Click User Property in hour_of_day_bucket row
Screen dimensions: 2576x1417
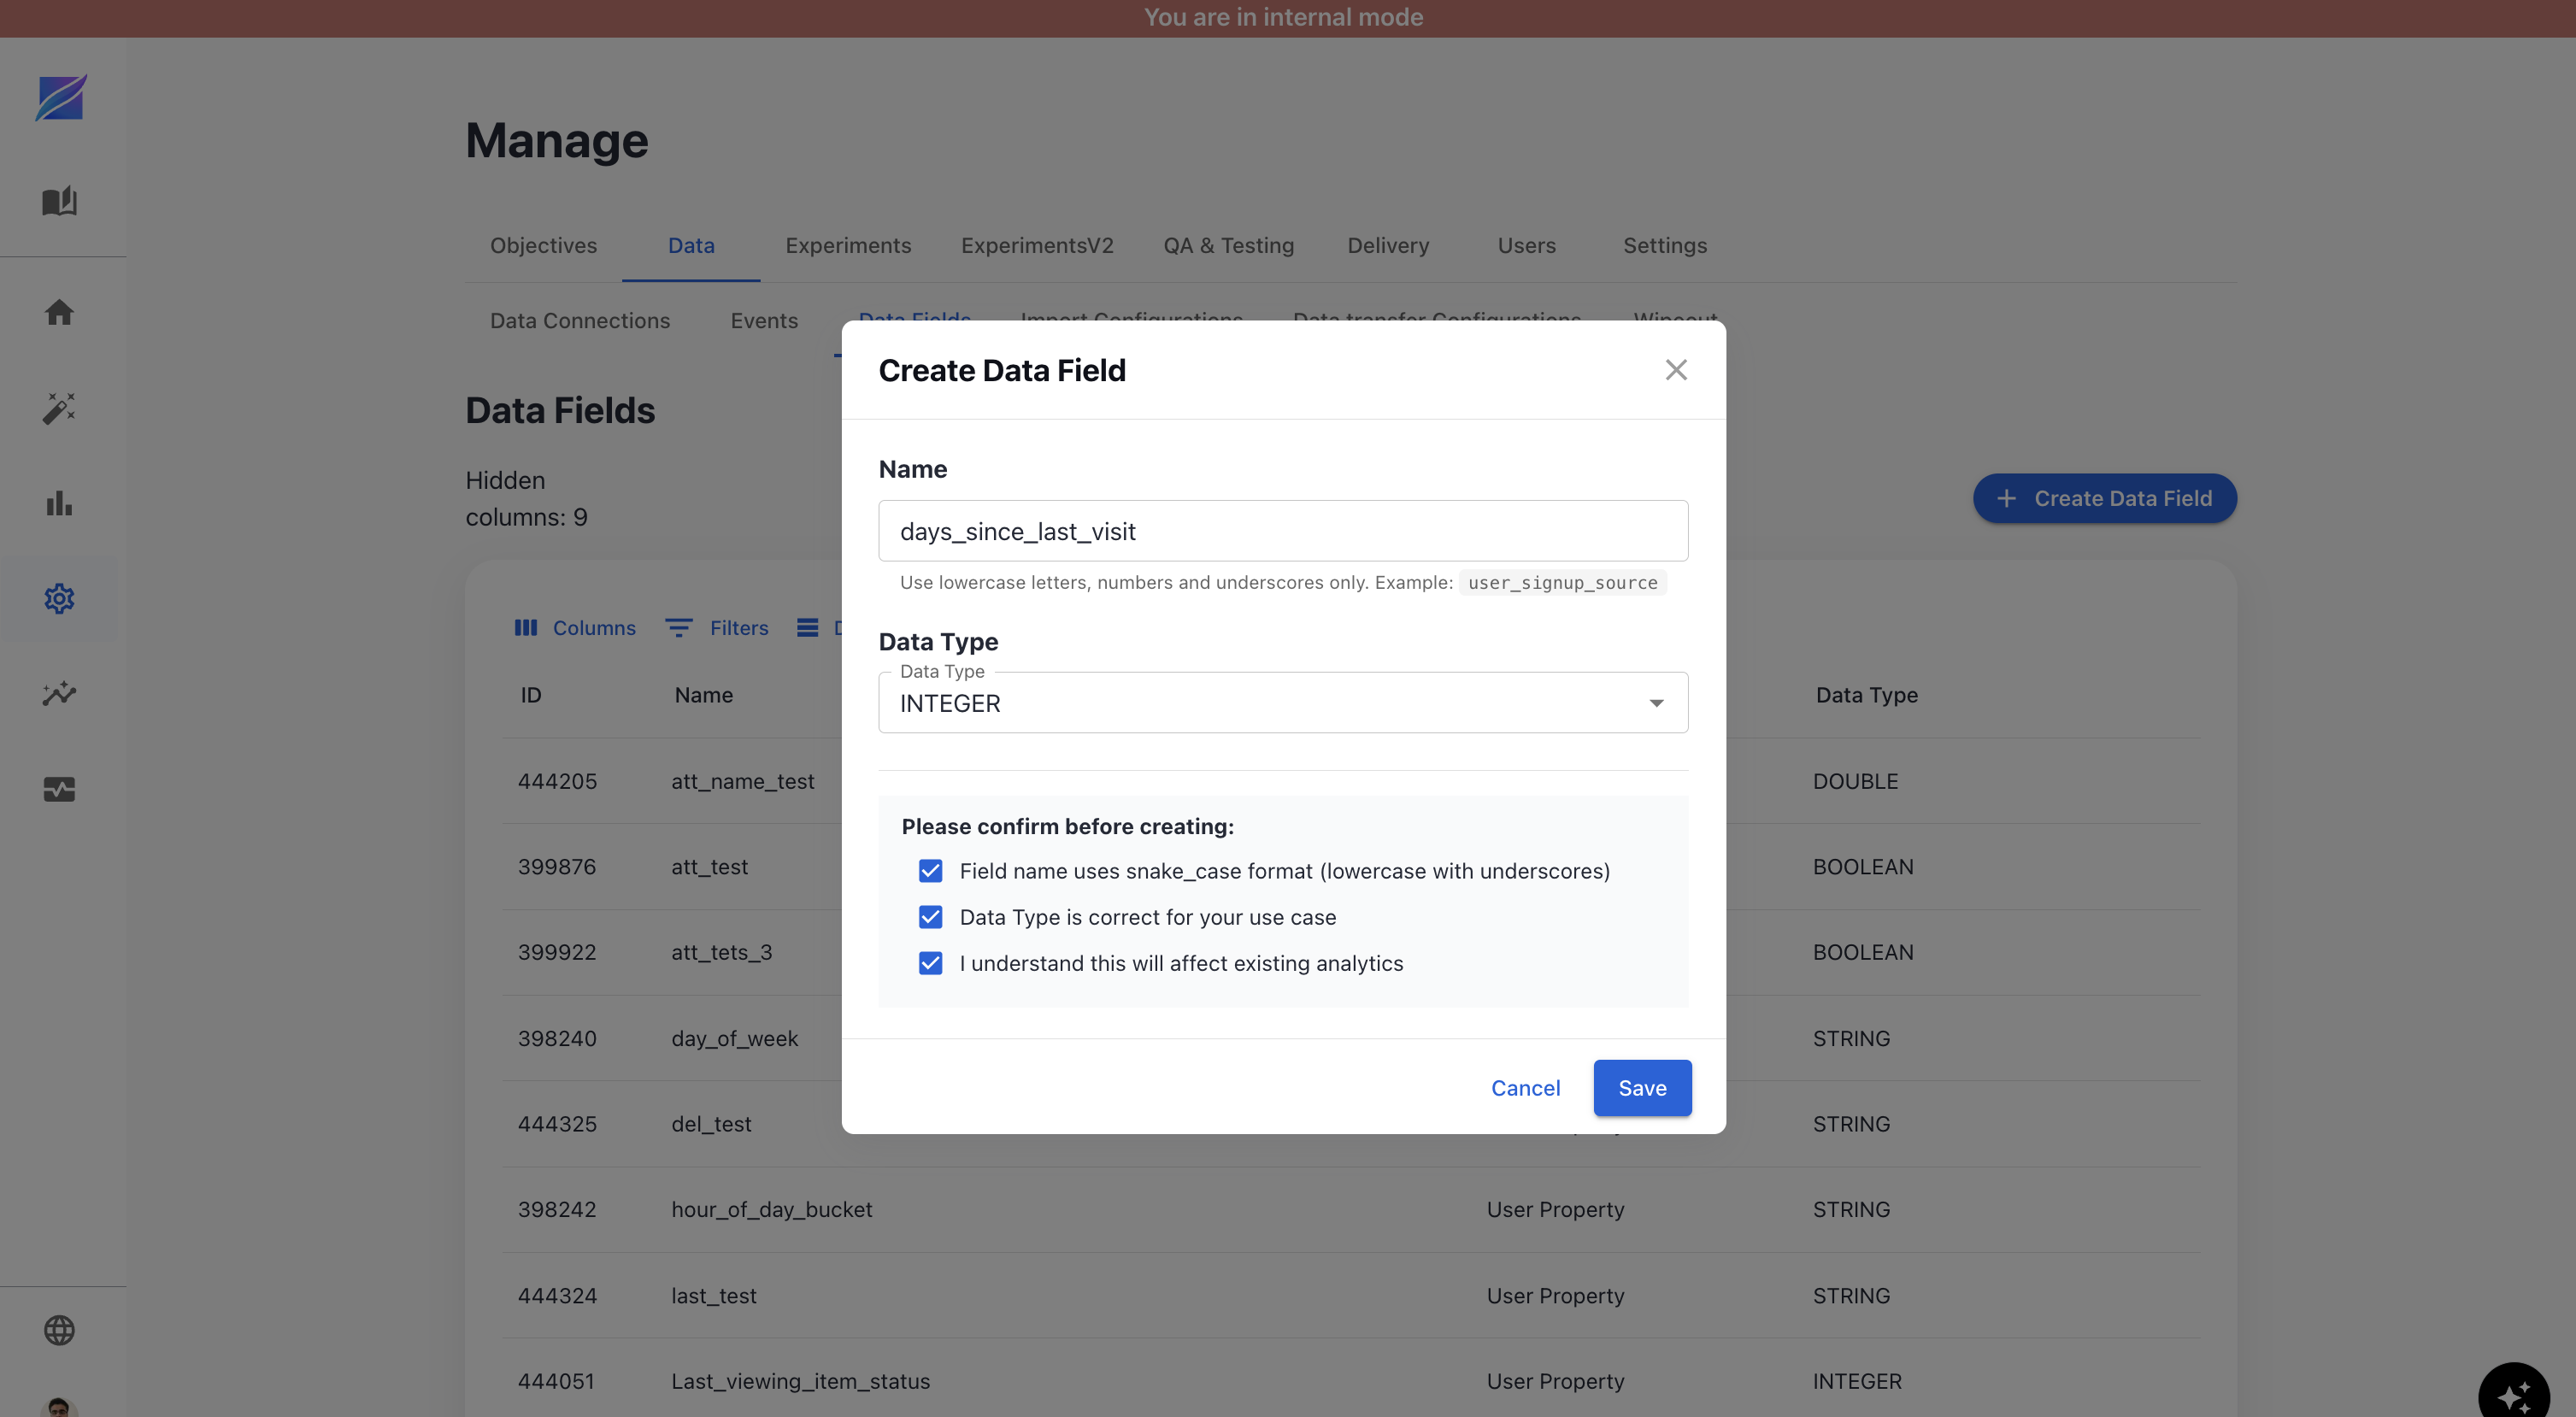(1555, 1209)
